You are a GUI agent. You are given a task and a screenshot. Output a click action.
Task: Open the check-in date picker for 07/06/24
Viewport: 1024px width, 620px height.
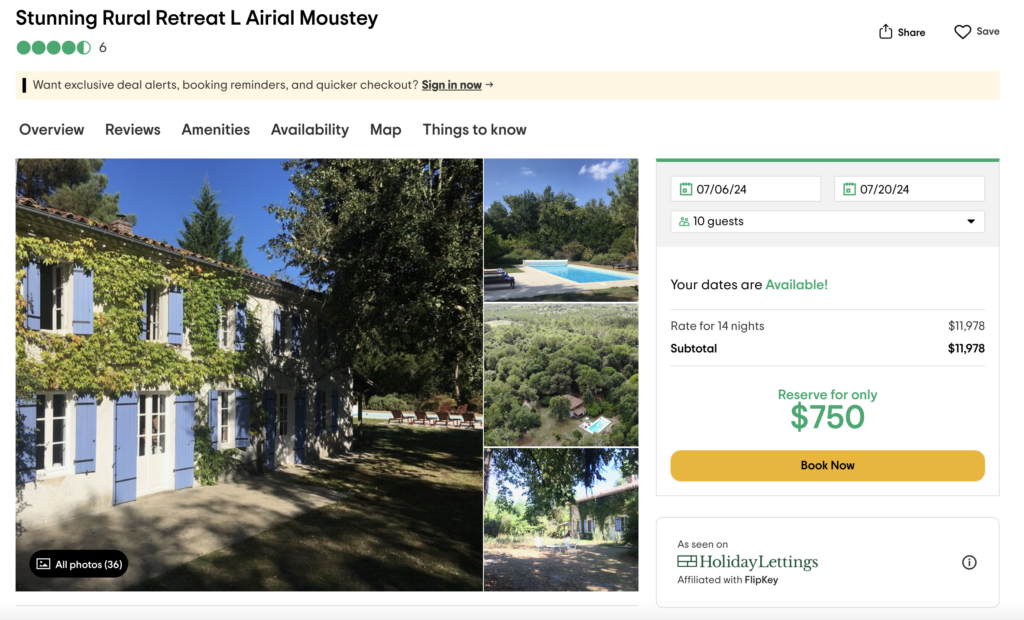coord(745,188)
